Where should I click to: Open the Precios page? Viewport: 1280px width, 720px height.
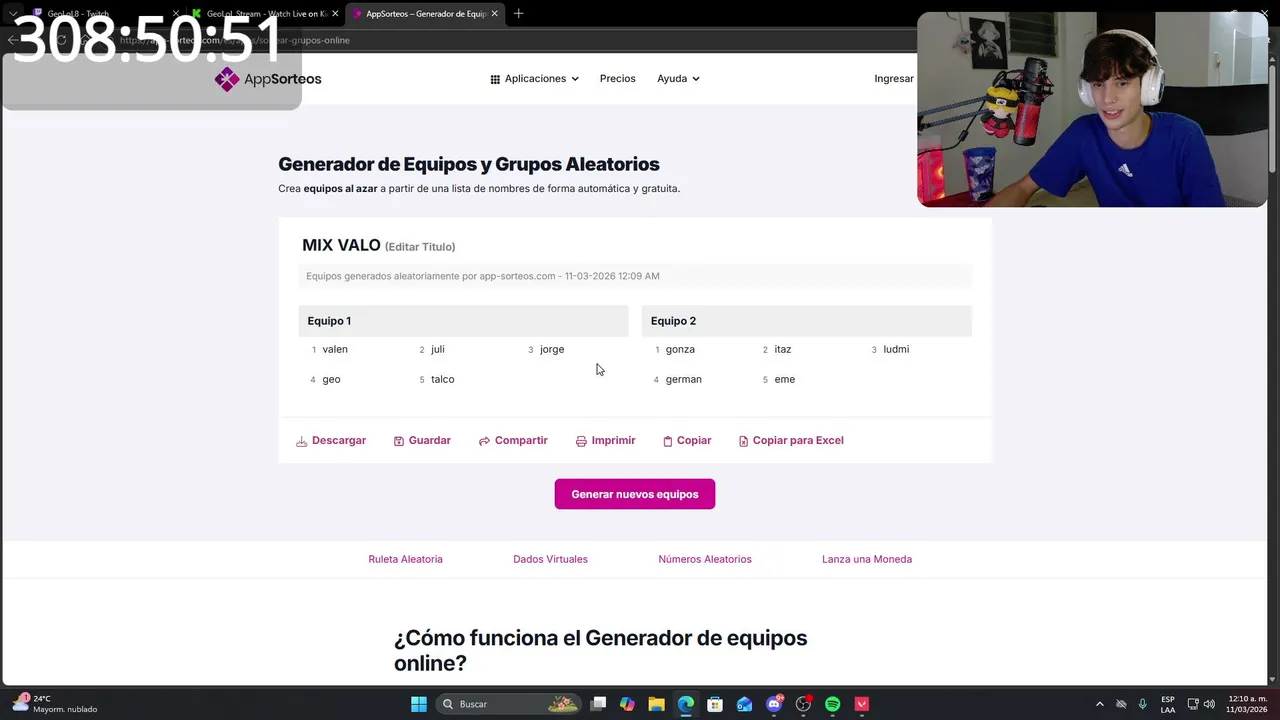coord(617,79)
